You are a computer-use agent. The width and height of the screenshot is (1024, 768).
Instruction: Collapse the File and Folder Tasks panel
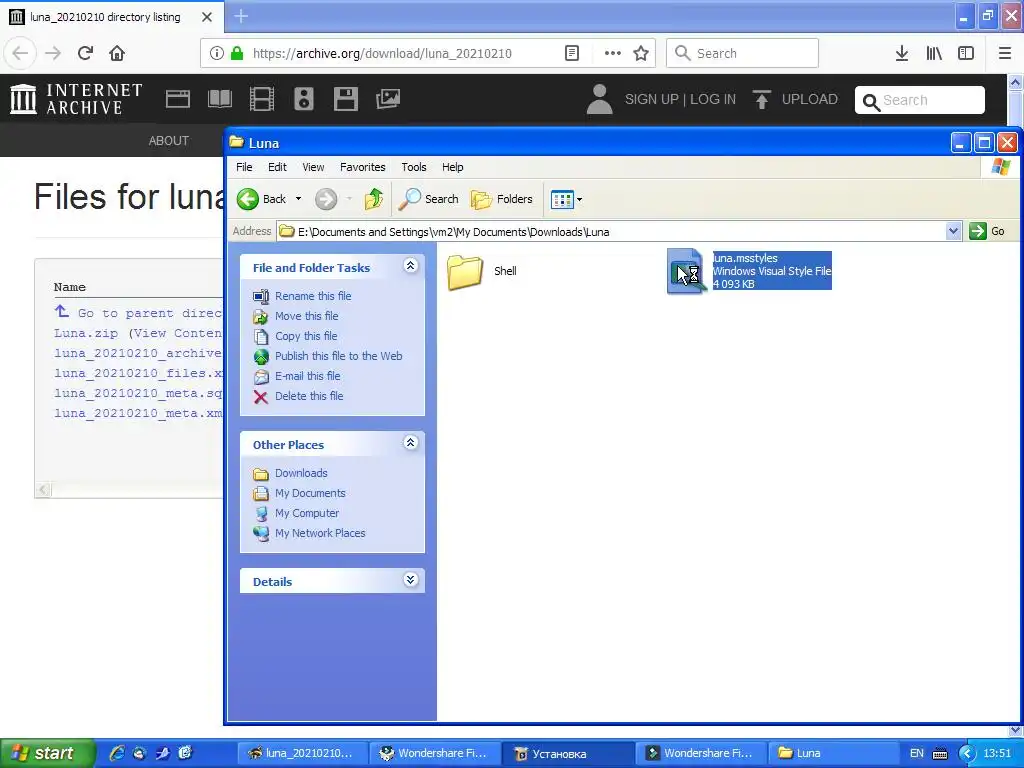(411, 265)
